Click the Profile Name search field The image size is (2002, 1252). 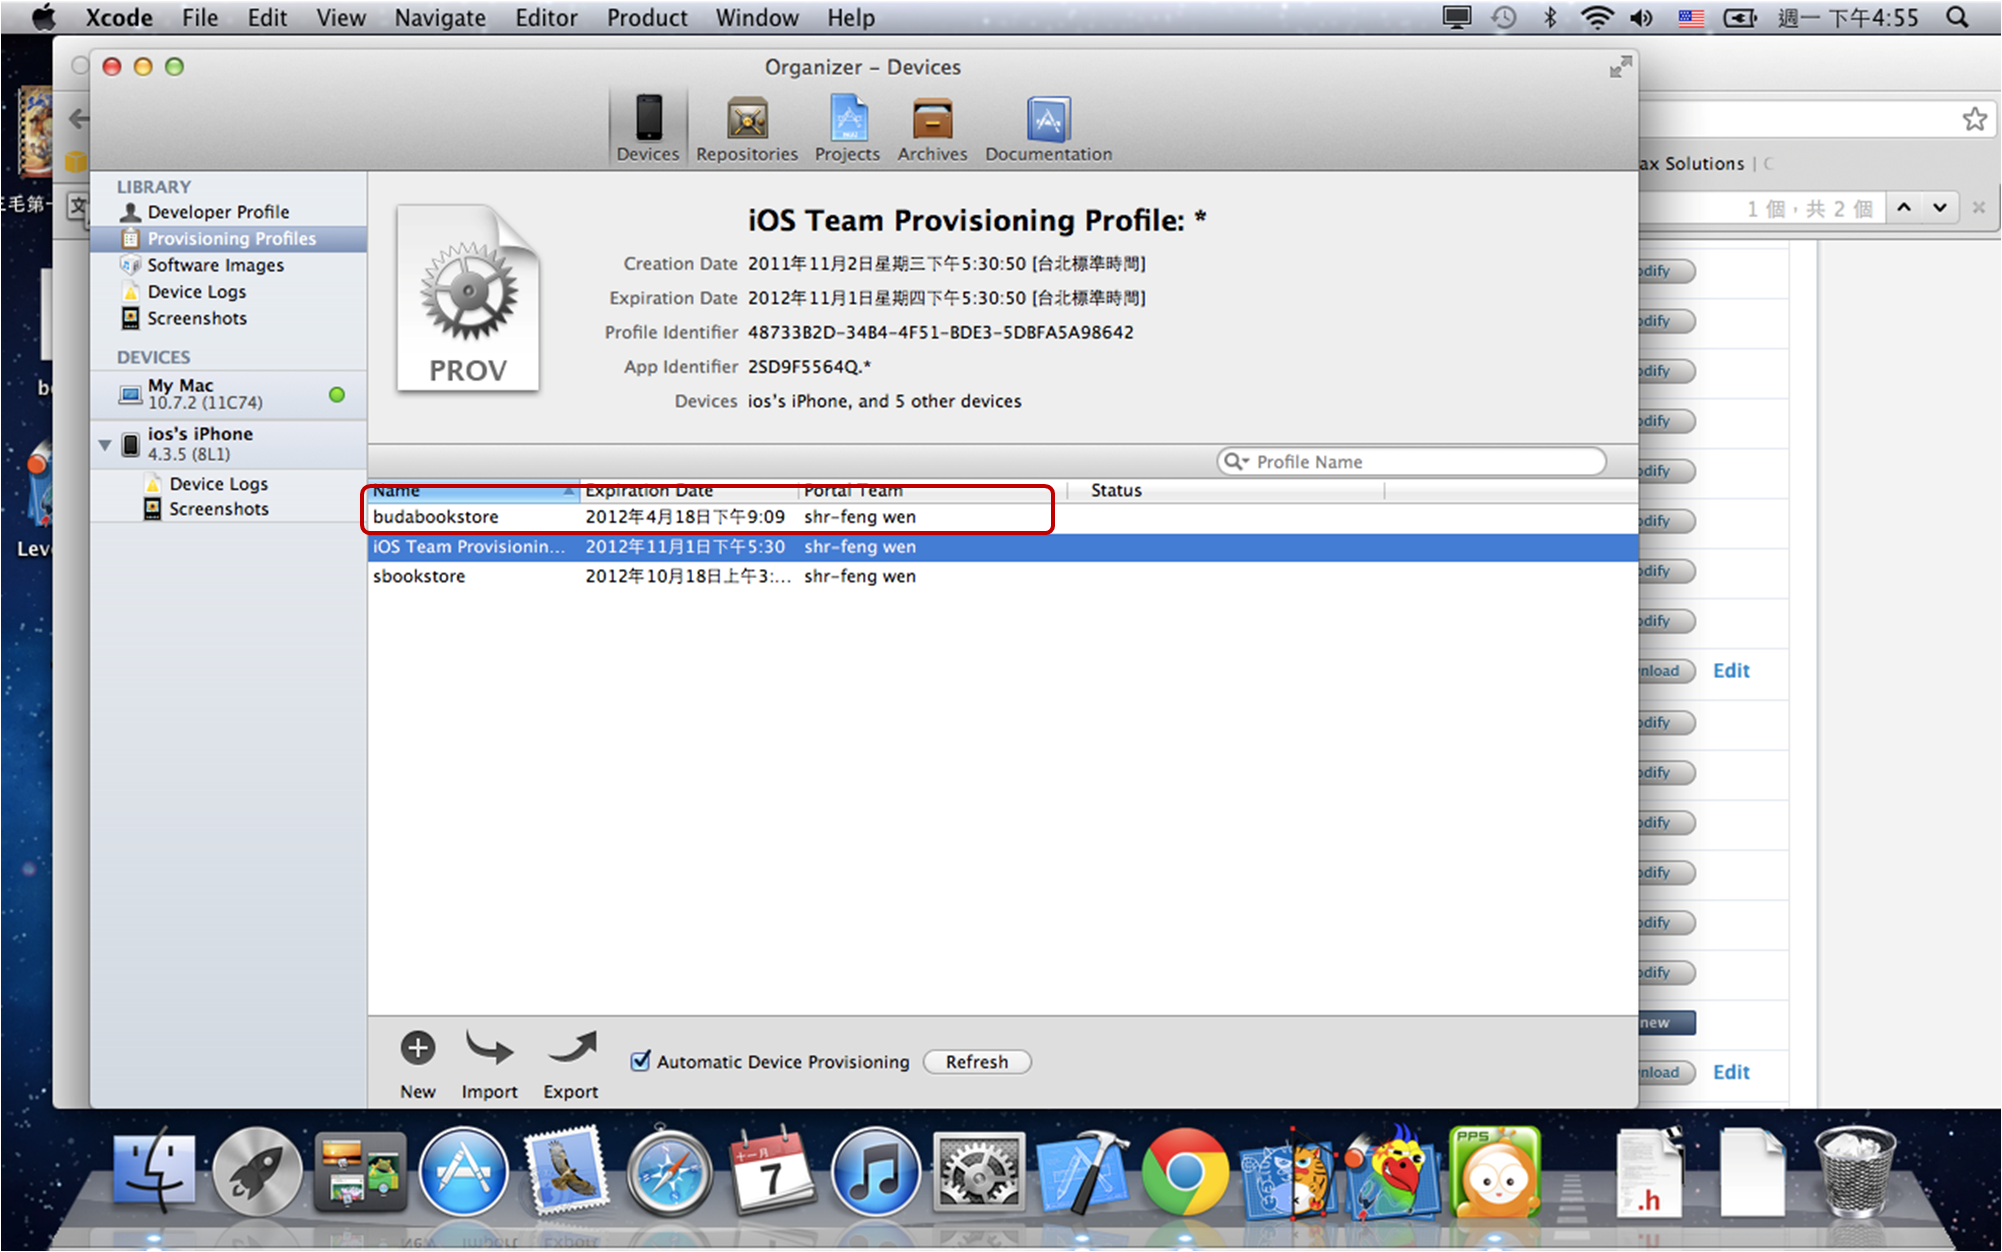1411,462
